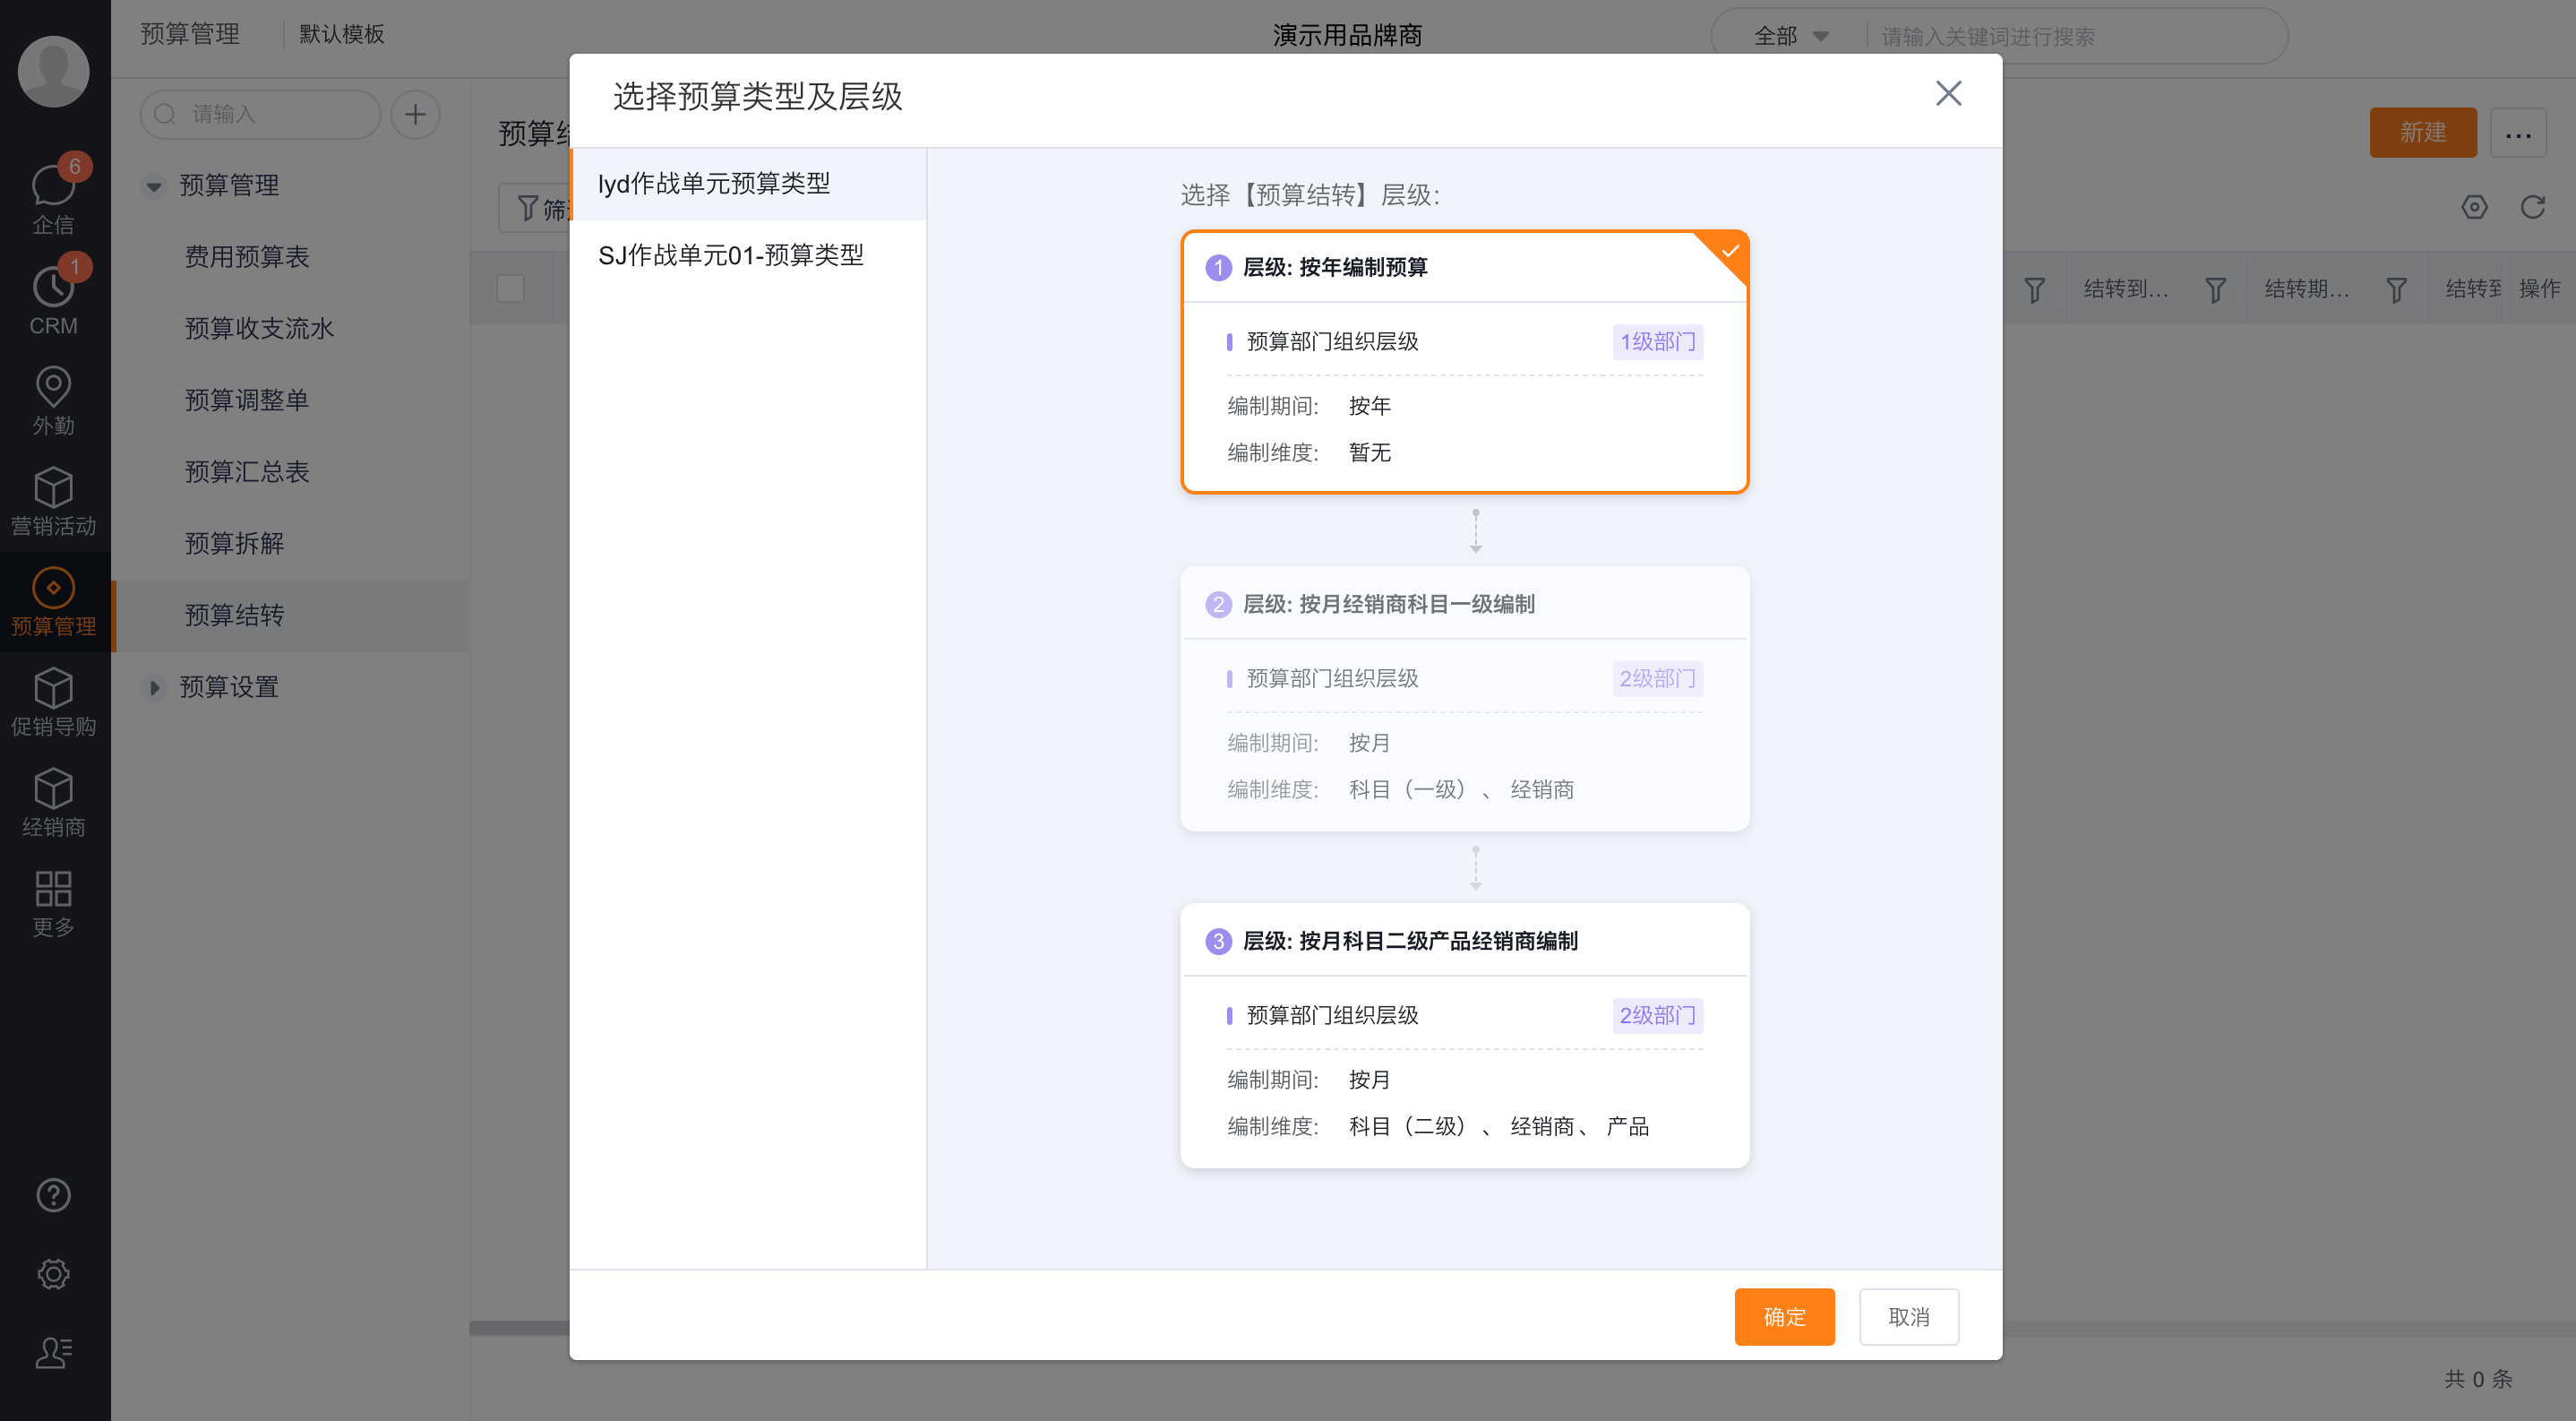Click the 筛选 filter button
2576x1421 pixels.
pyautogui.click(x=535, y=208)
